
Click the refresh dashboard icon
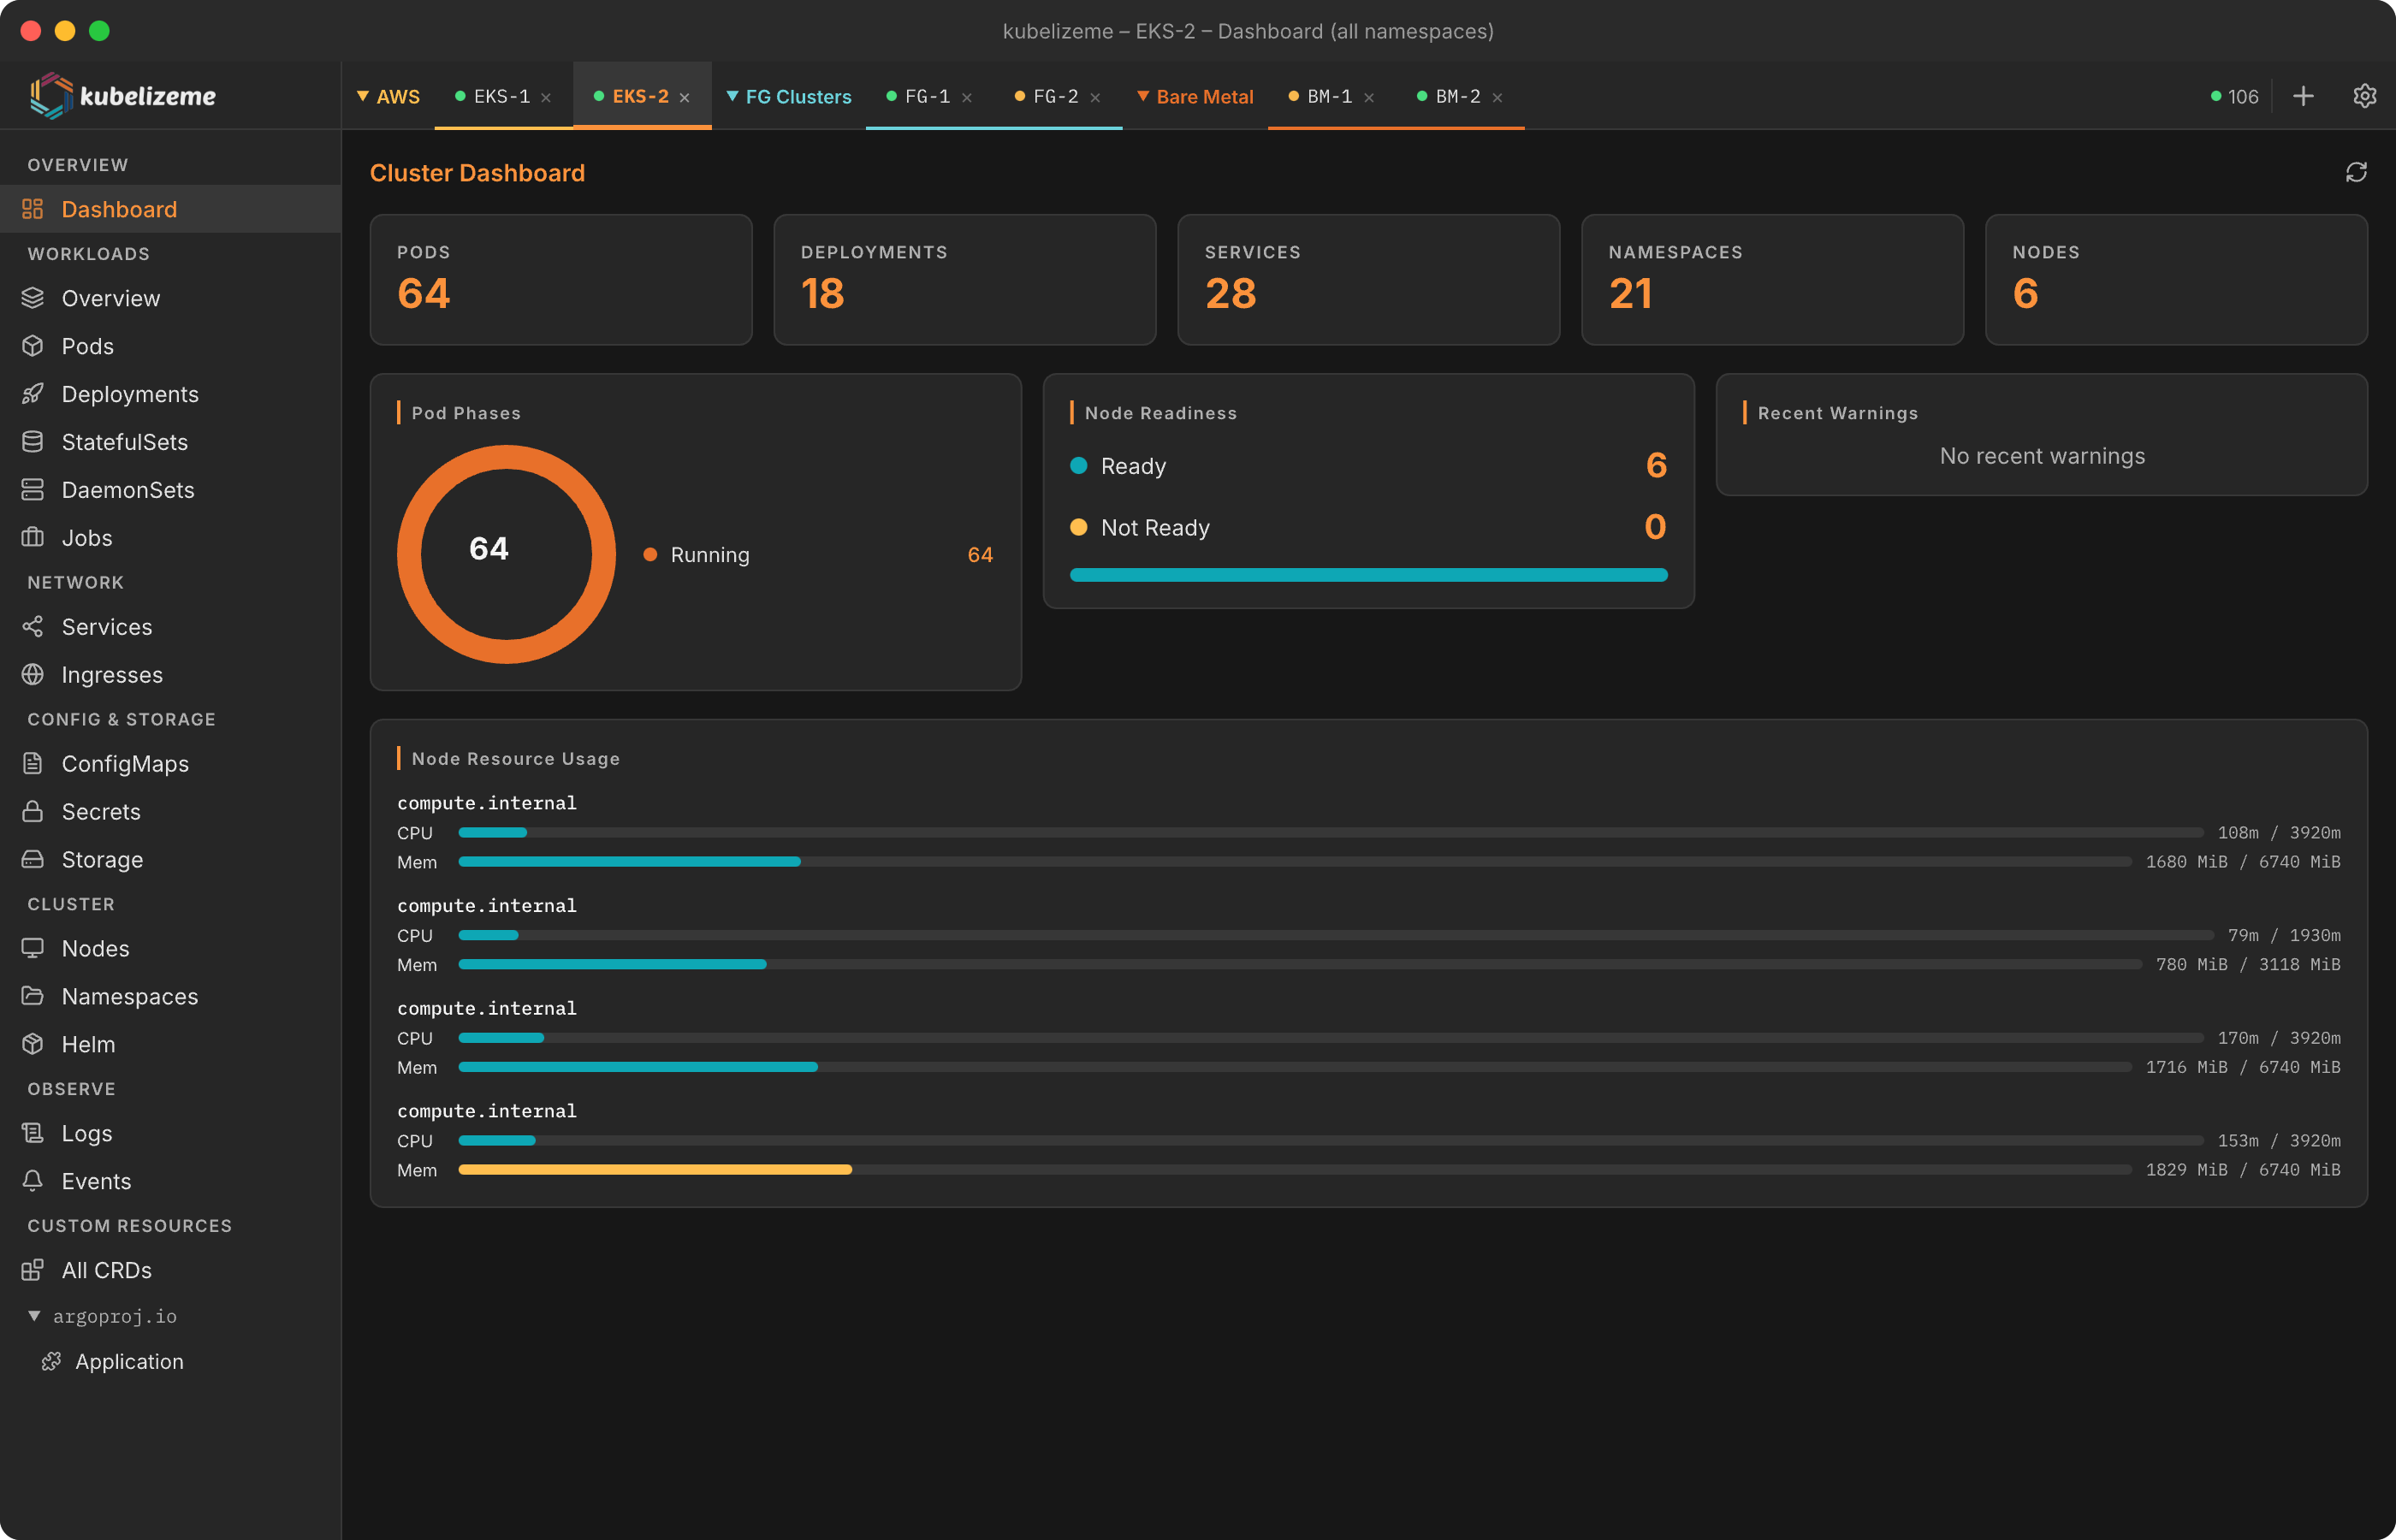coord(2356,172)
